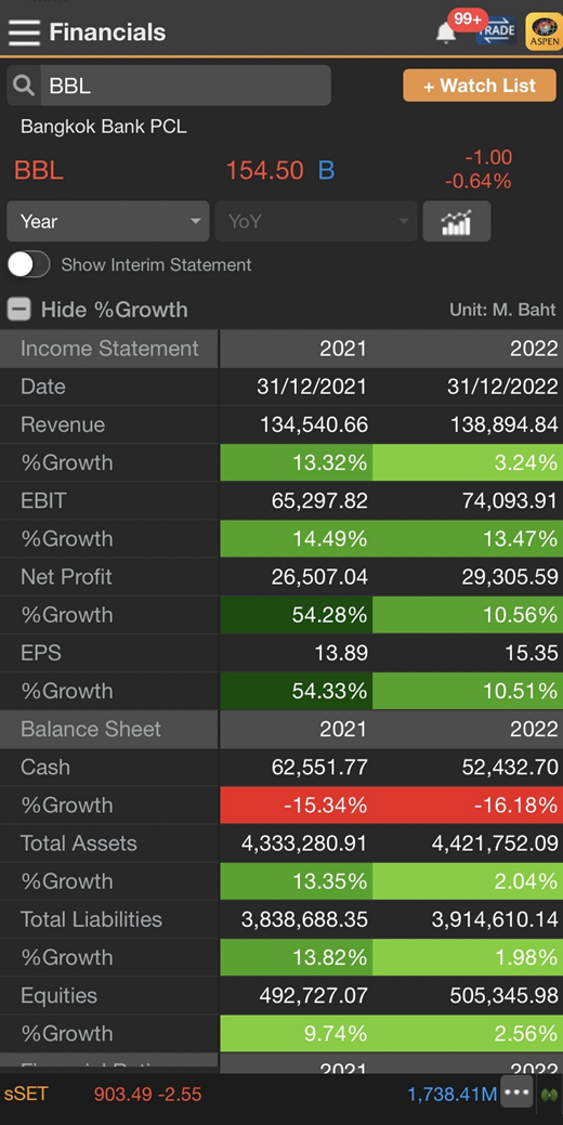Select the 13.32% revenue growth cell
The width and height of the screenshot is (563, 1125).
[x=295, y=463]
